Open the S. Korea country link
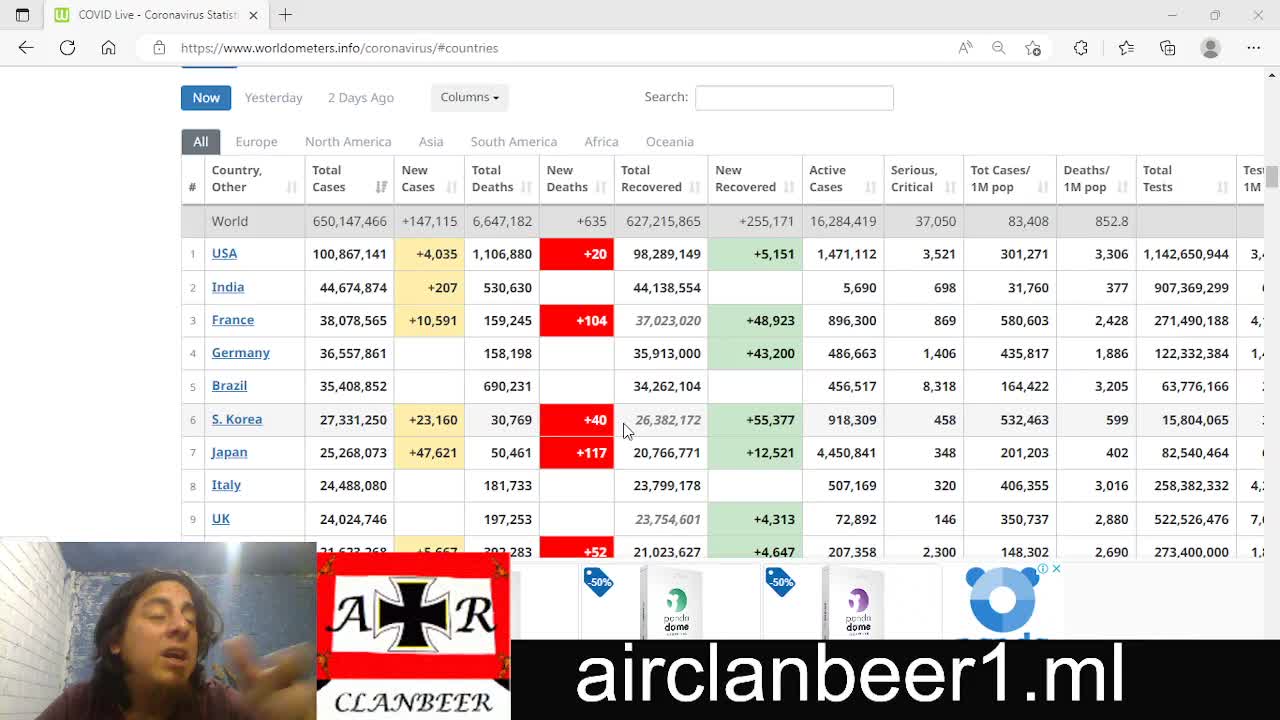The height and width of the screenshot is (720, 1280). [x=237, y=419]
